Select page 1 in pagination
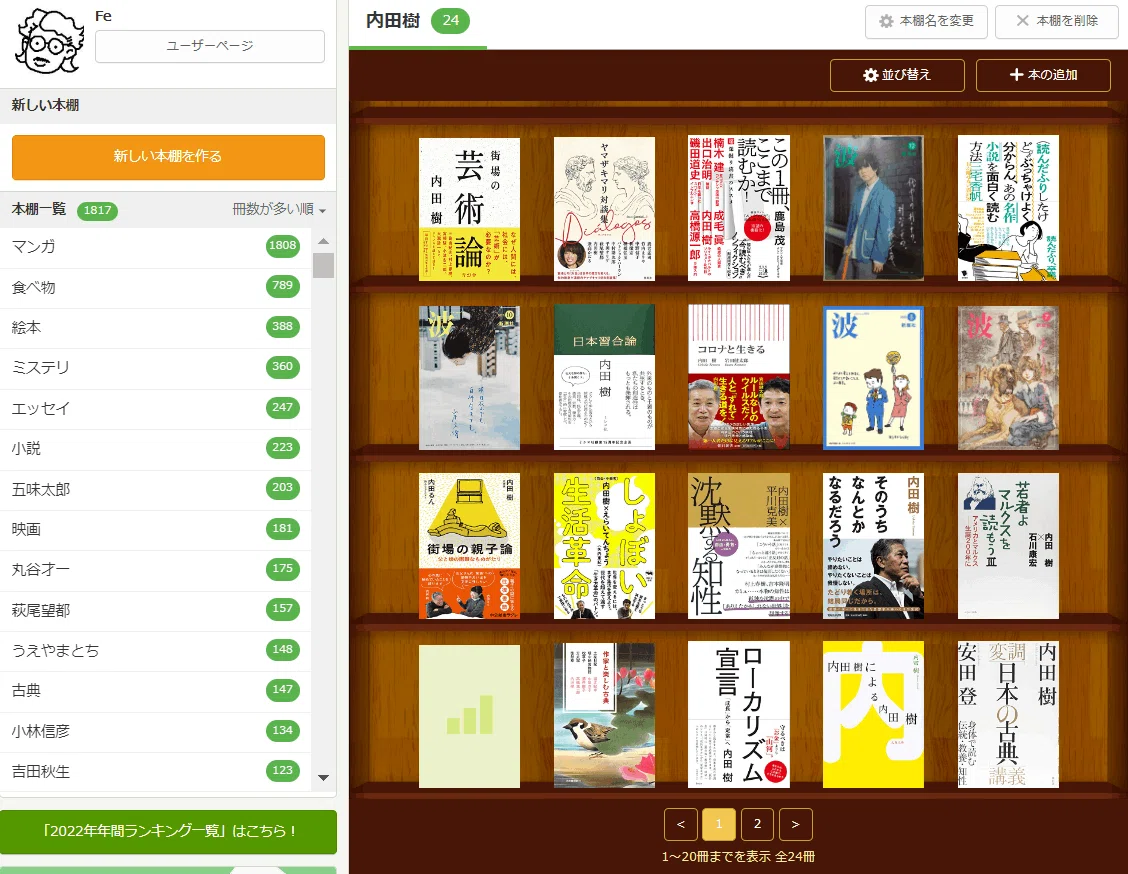This screenshot has width=1128, height=874. [x=719, y=824]
